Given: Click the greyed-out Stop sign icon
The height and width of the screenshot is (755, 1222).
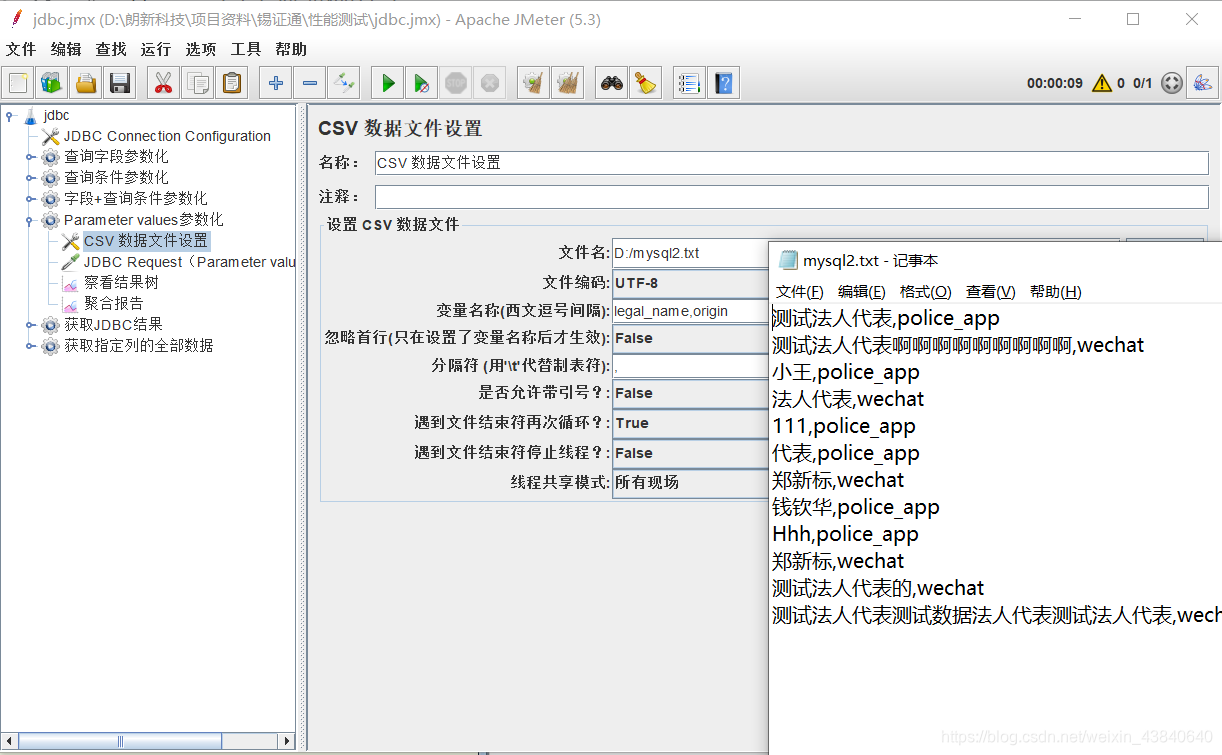Looking at the screenshot, I should [456, 83].
